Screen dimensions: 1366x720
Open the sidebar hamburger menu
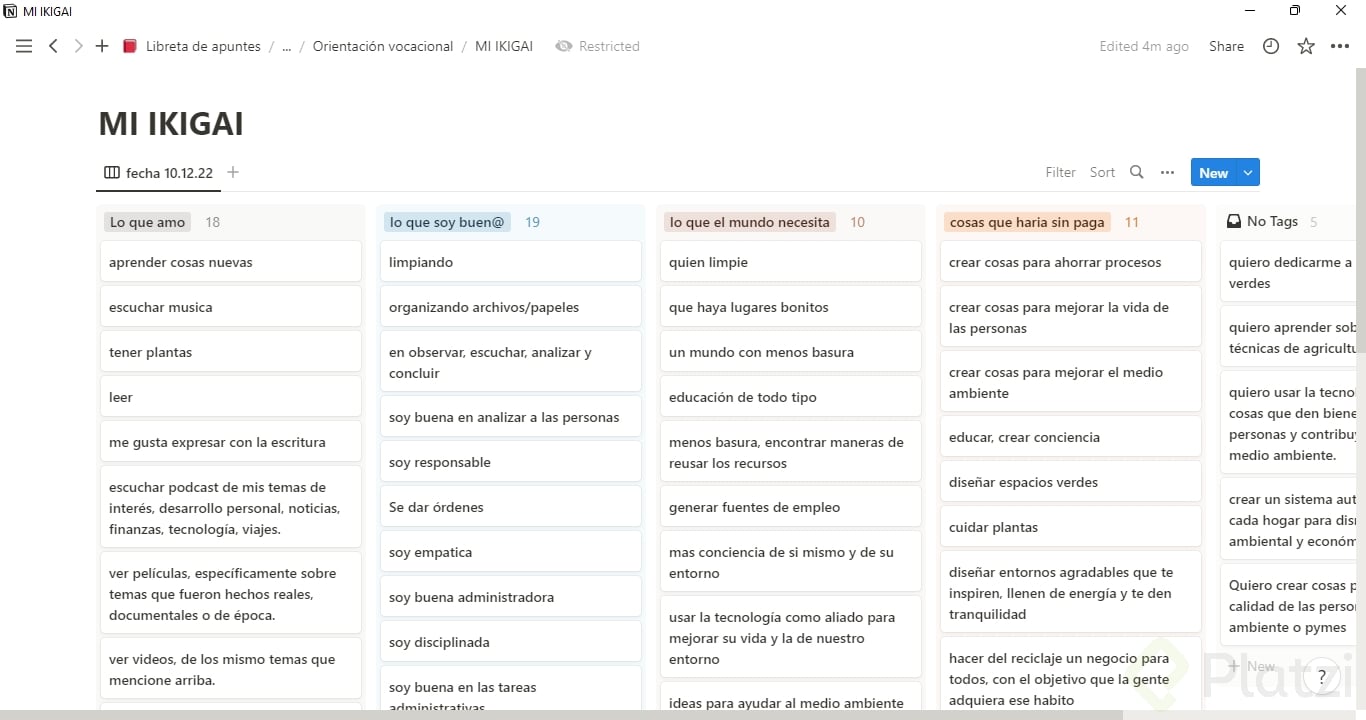24,46
